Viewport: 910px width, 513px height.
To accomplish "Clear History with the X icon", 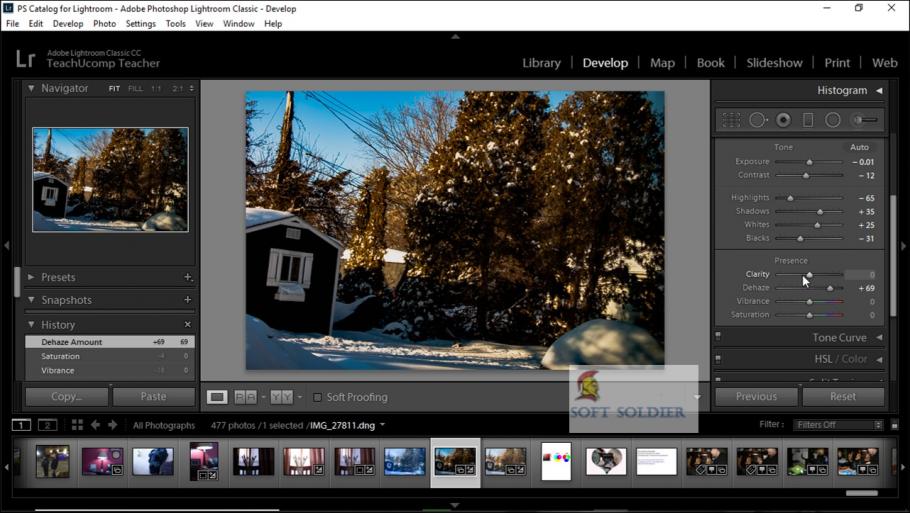I will [x=187, y=325].
